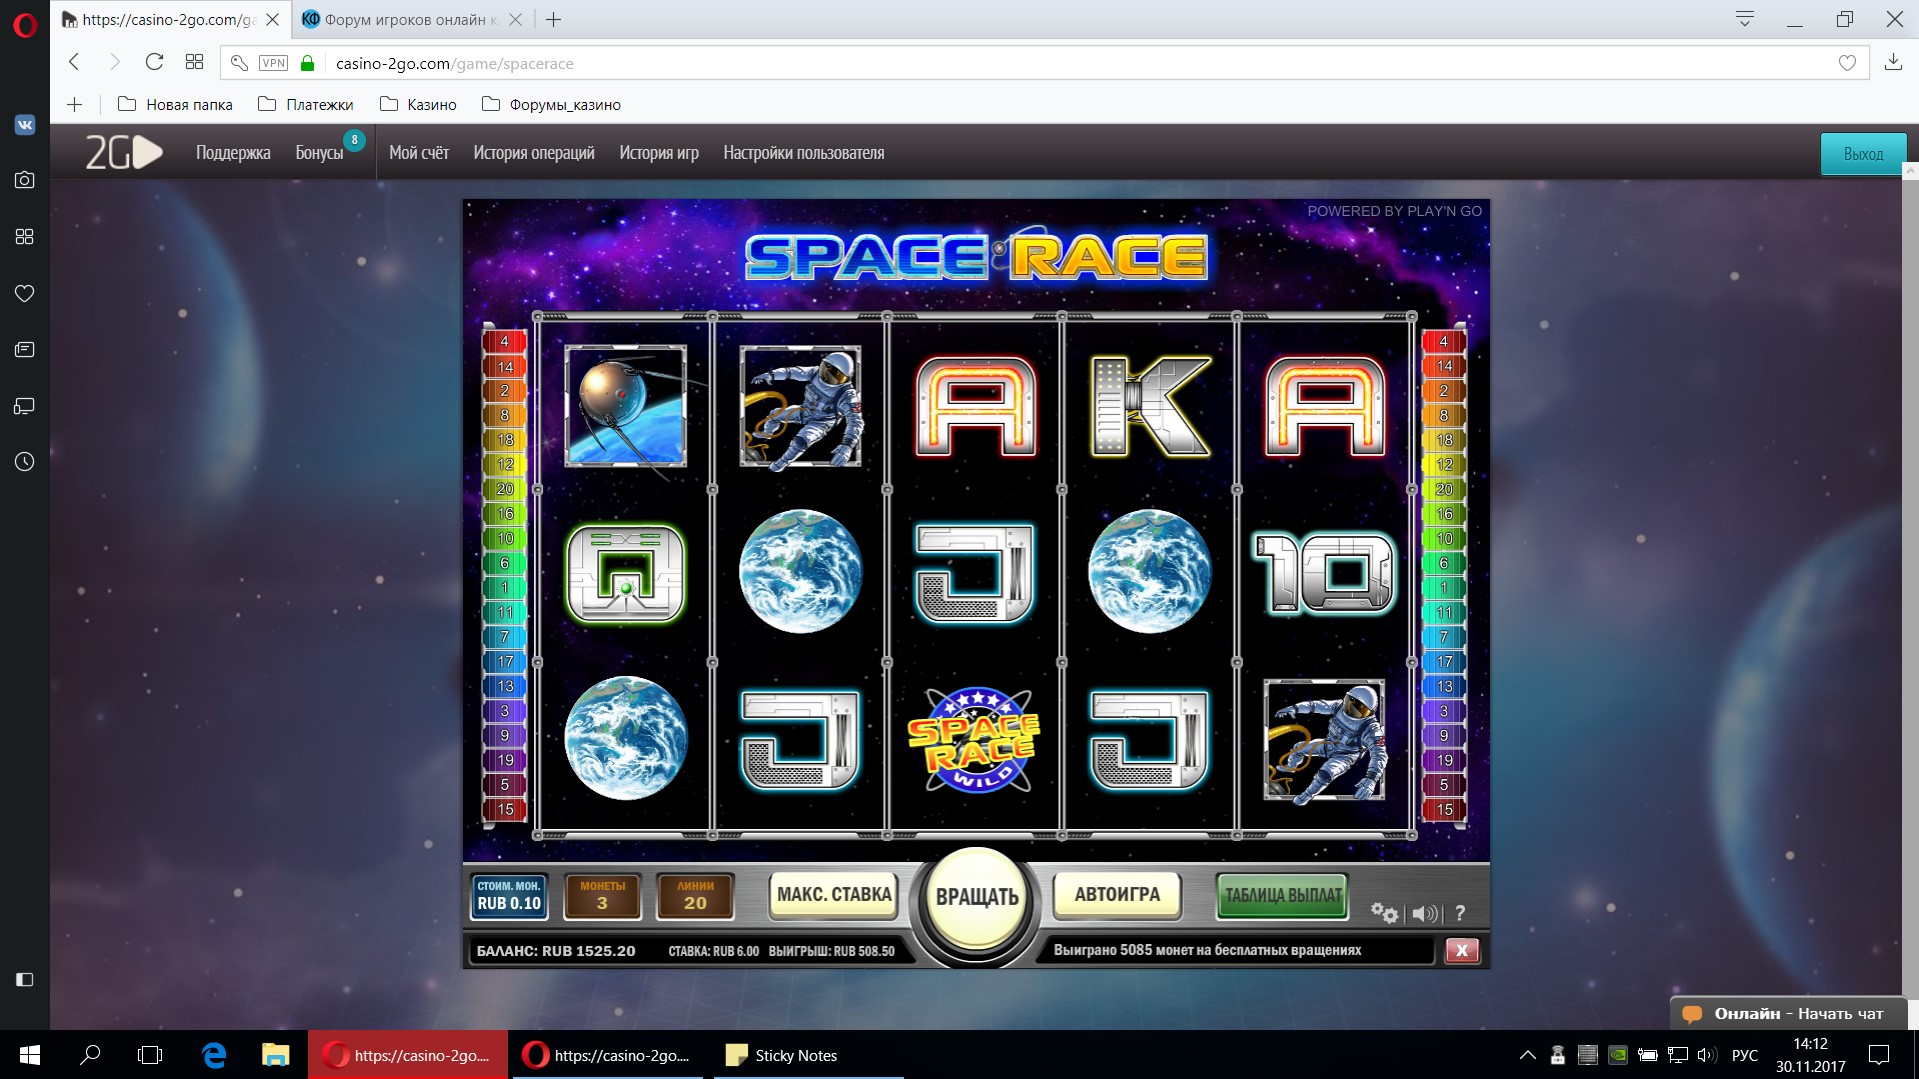This screenshot has height=1079, width=1919.
Task: Take snapshot with Opera sidebar camera
Action: (x=25, y=180)
